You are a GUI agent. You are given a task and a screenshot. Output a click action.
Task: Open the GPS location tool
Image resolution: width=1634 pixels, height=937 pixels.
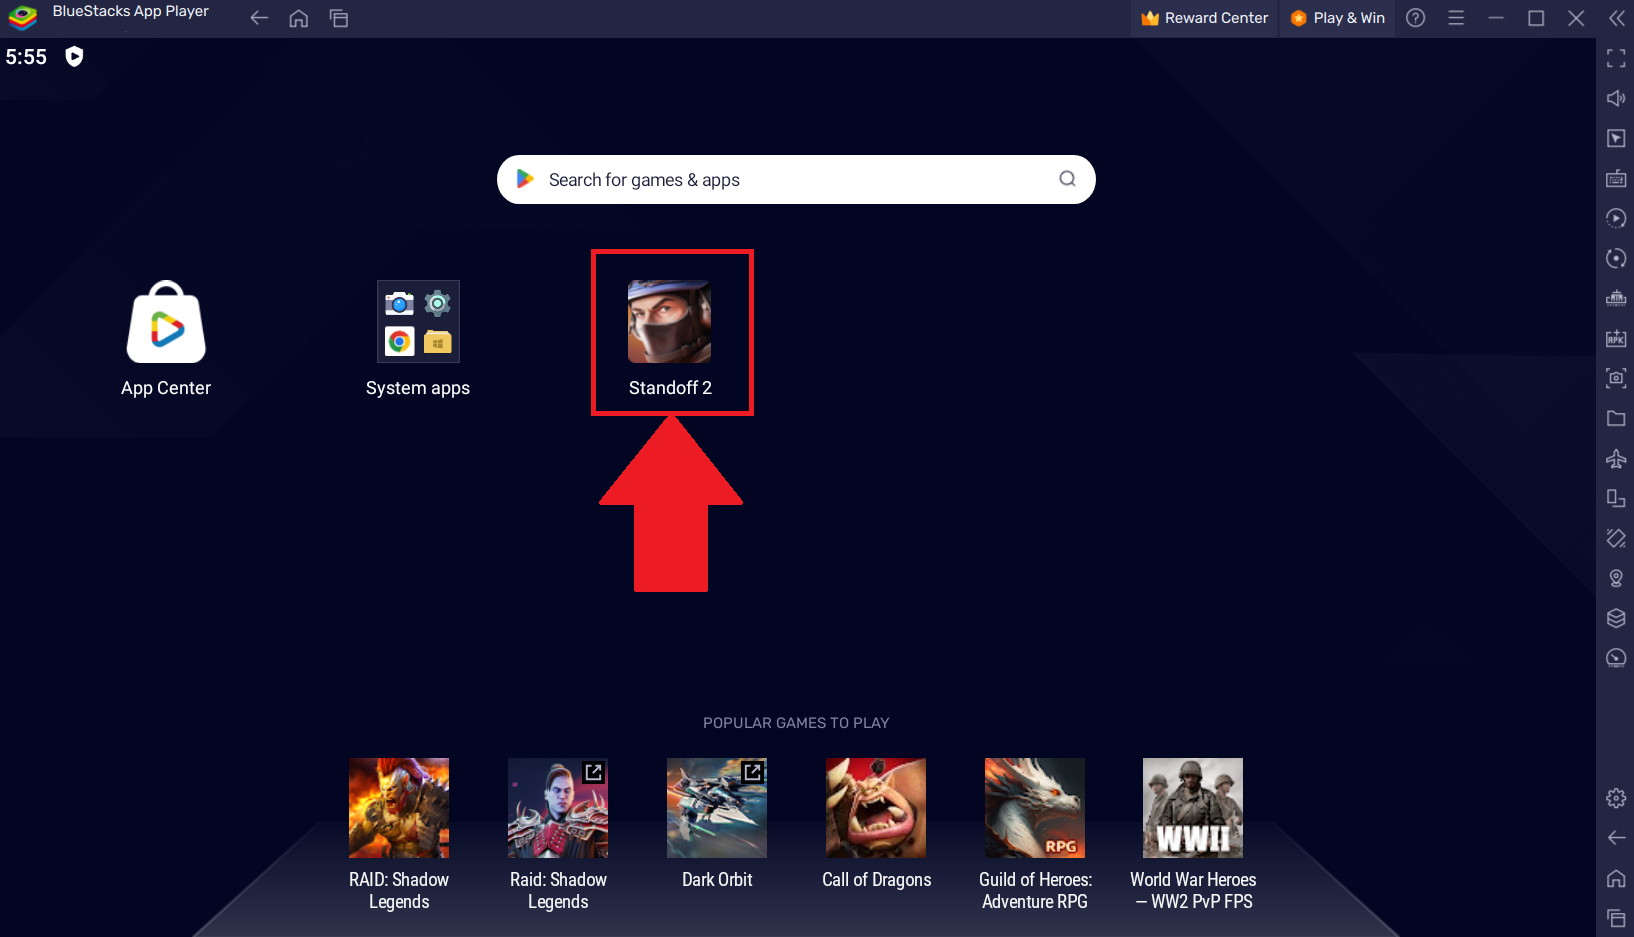[1616, 577]
